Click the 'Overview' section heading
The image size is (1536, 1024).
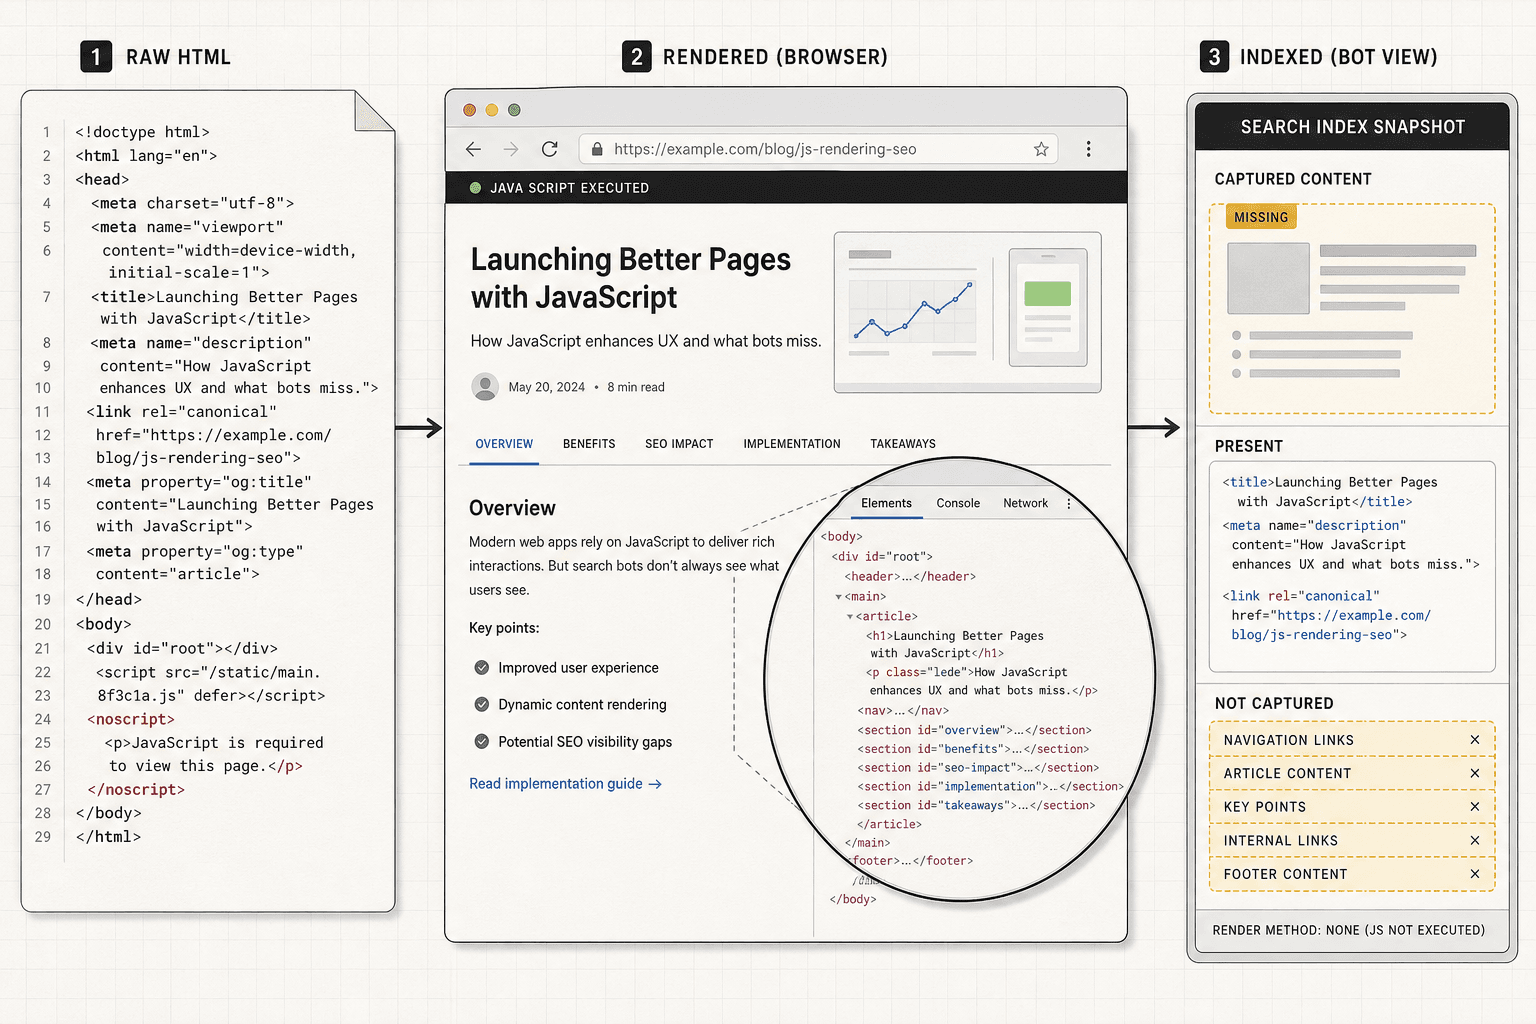512,508
